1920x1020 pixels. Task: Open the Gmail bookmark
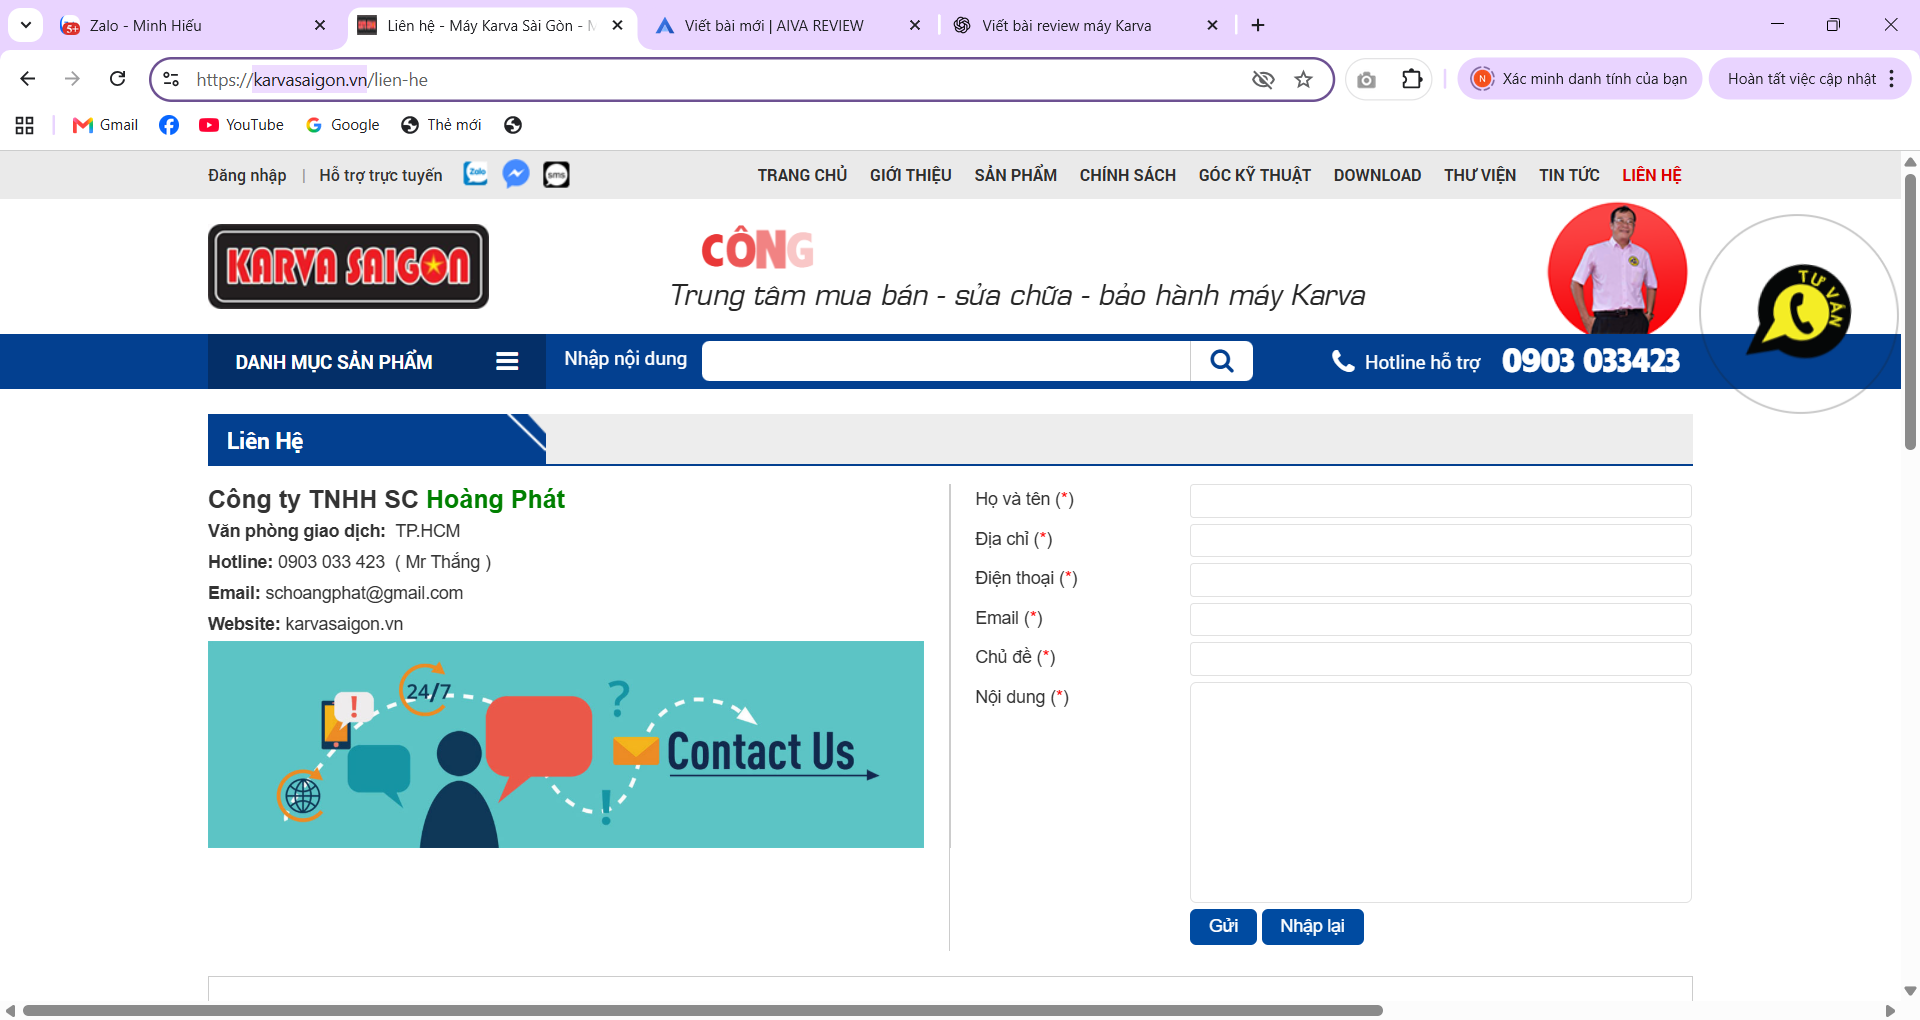(x=105, y=125)
